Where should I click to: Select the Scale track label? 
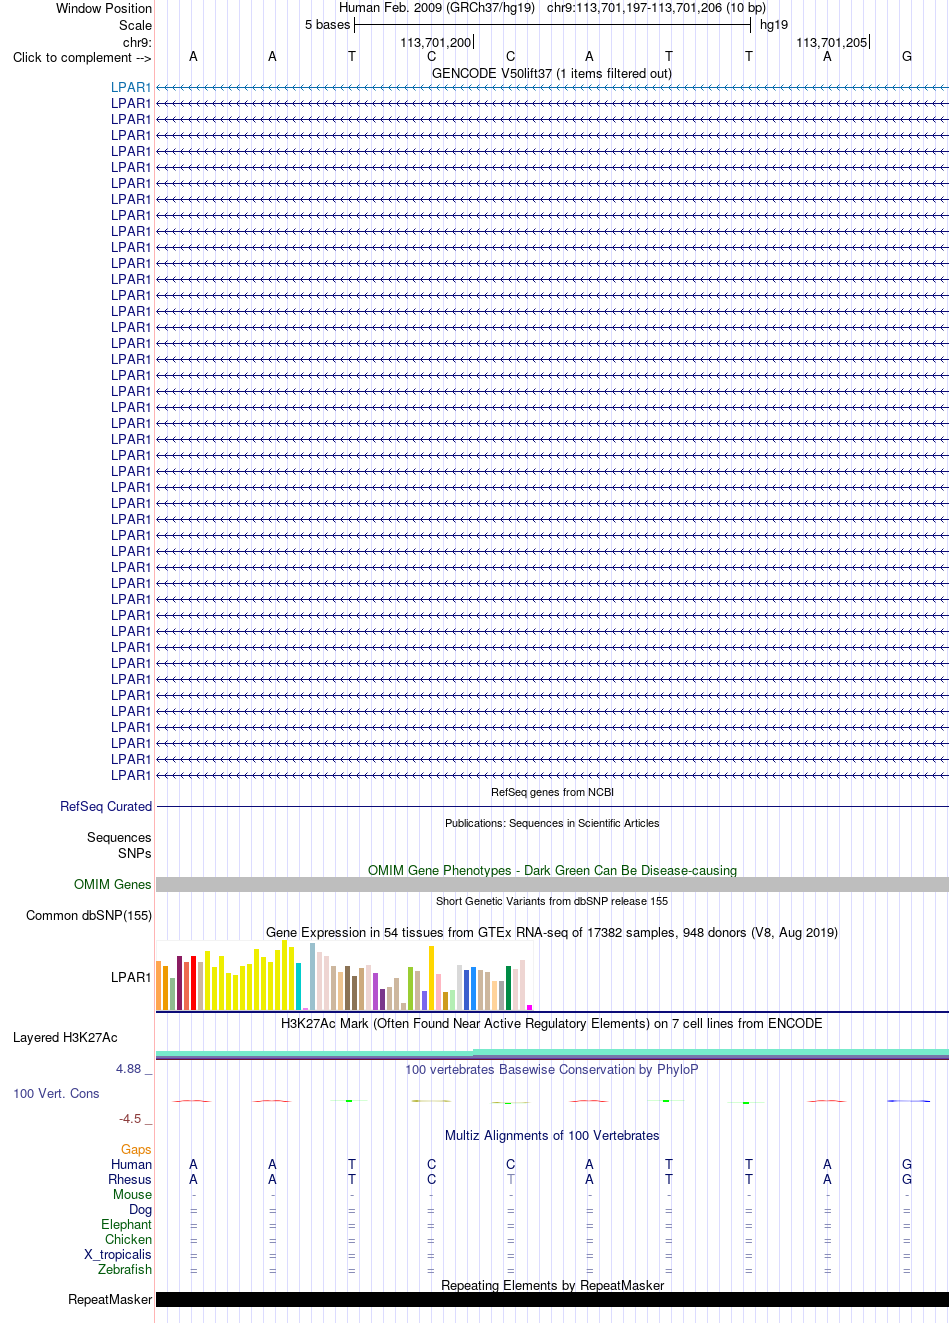135,25
